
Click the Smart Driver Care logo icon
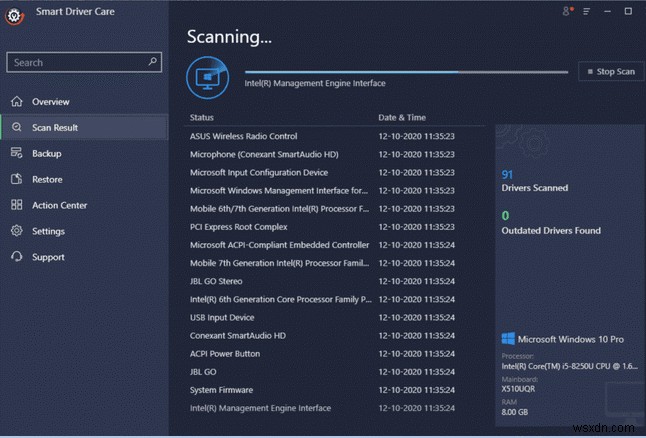[x=14, y=19]
